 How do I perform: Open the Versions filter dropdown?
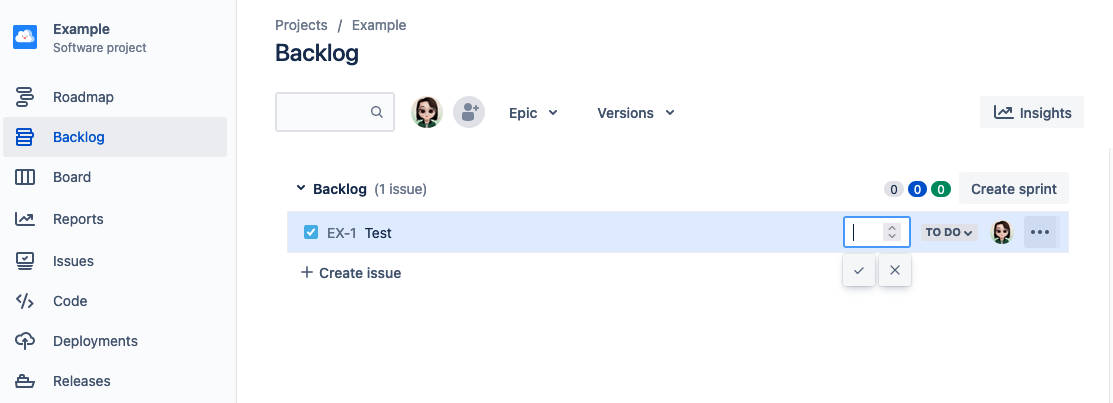click(636, 113)
